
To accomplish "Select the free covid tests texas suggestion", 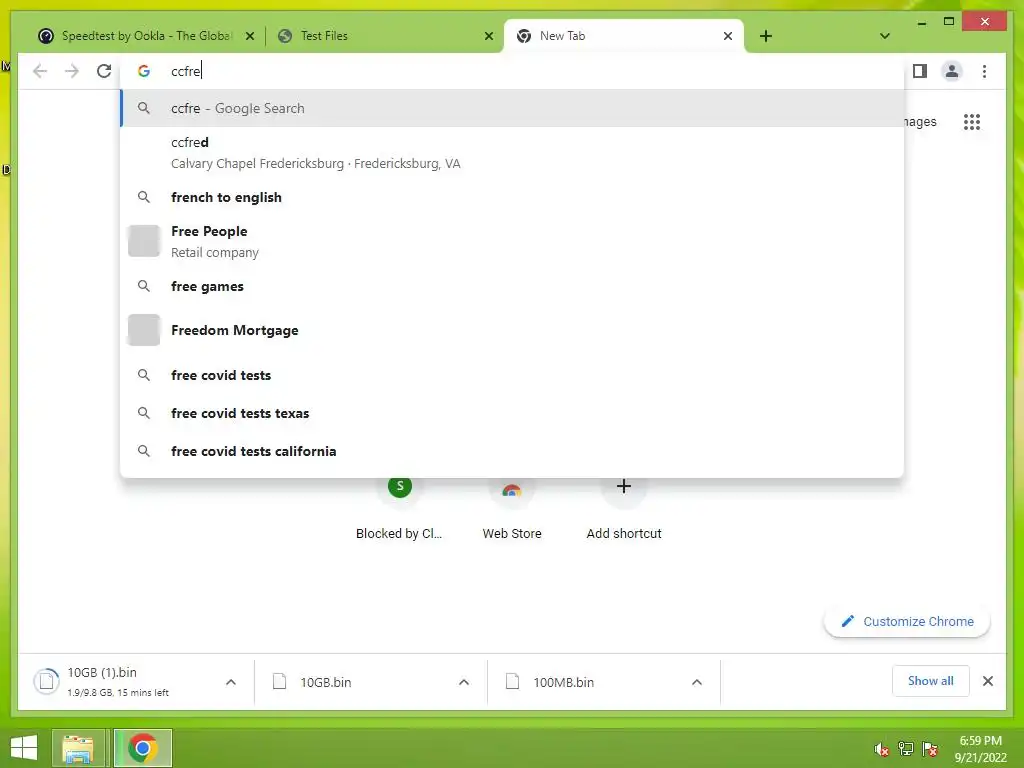I will point(512,413).
